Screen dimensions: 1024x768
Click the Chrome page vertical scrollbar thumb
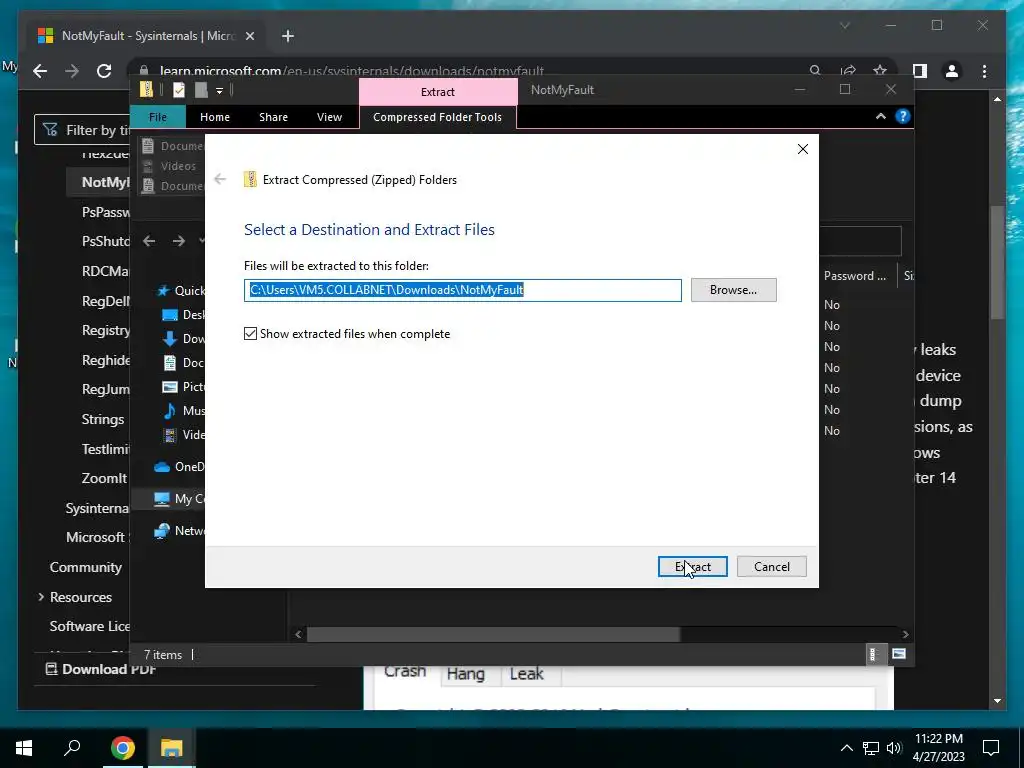coord(997,261)
